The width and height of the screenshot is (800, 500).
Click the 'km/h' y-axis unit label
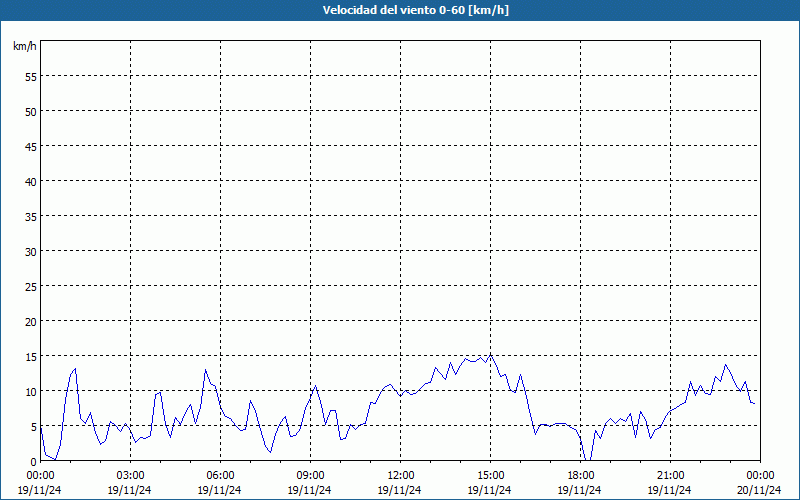click(x=25, y=46)
